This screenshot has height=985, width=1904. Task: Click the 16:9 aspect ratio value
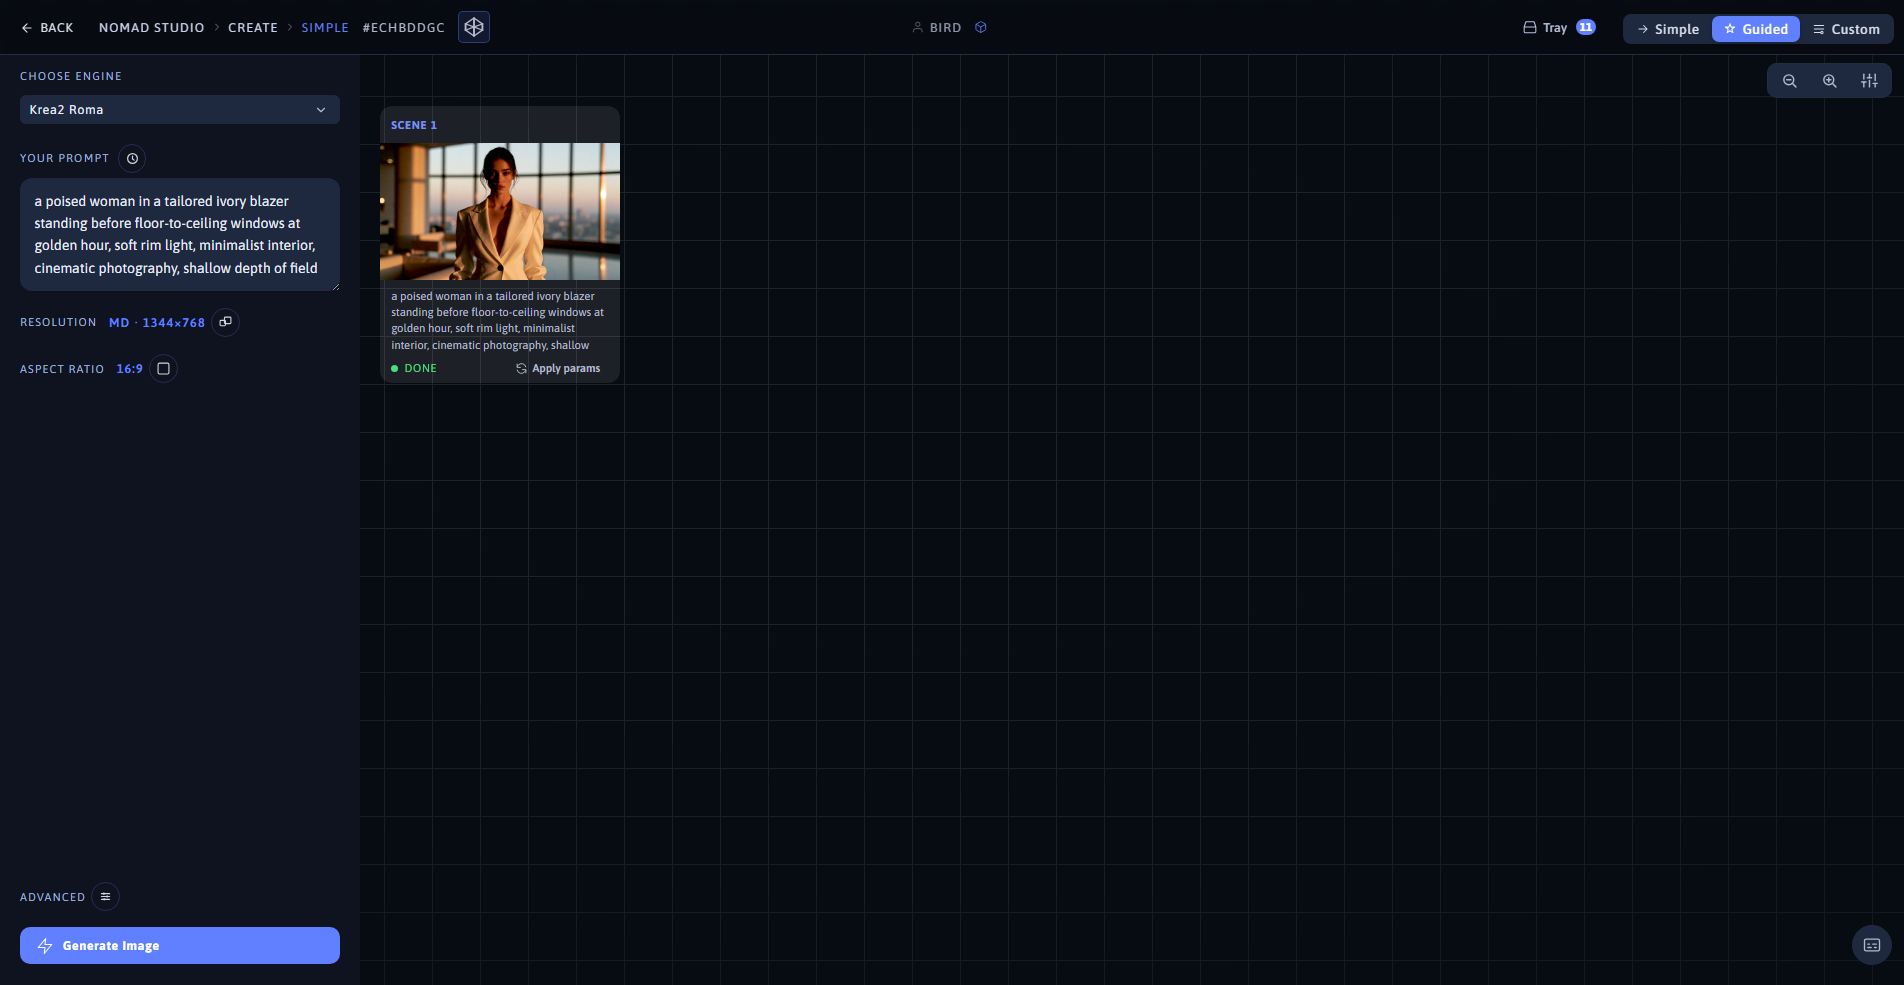129,369
